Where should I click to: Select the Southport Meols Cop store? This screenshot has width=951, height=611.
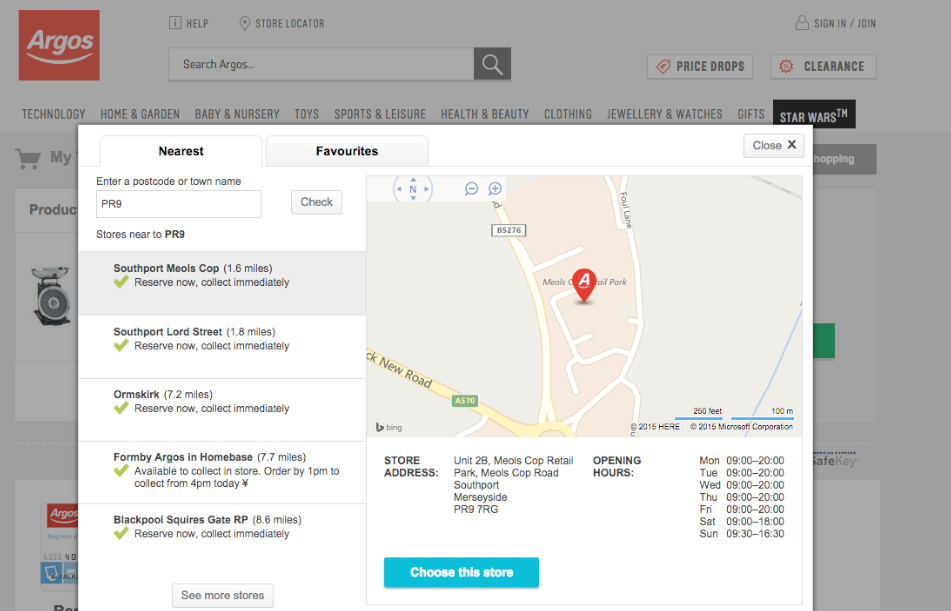coord(222,283)
